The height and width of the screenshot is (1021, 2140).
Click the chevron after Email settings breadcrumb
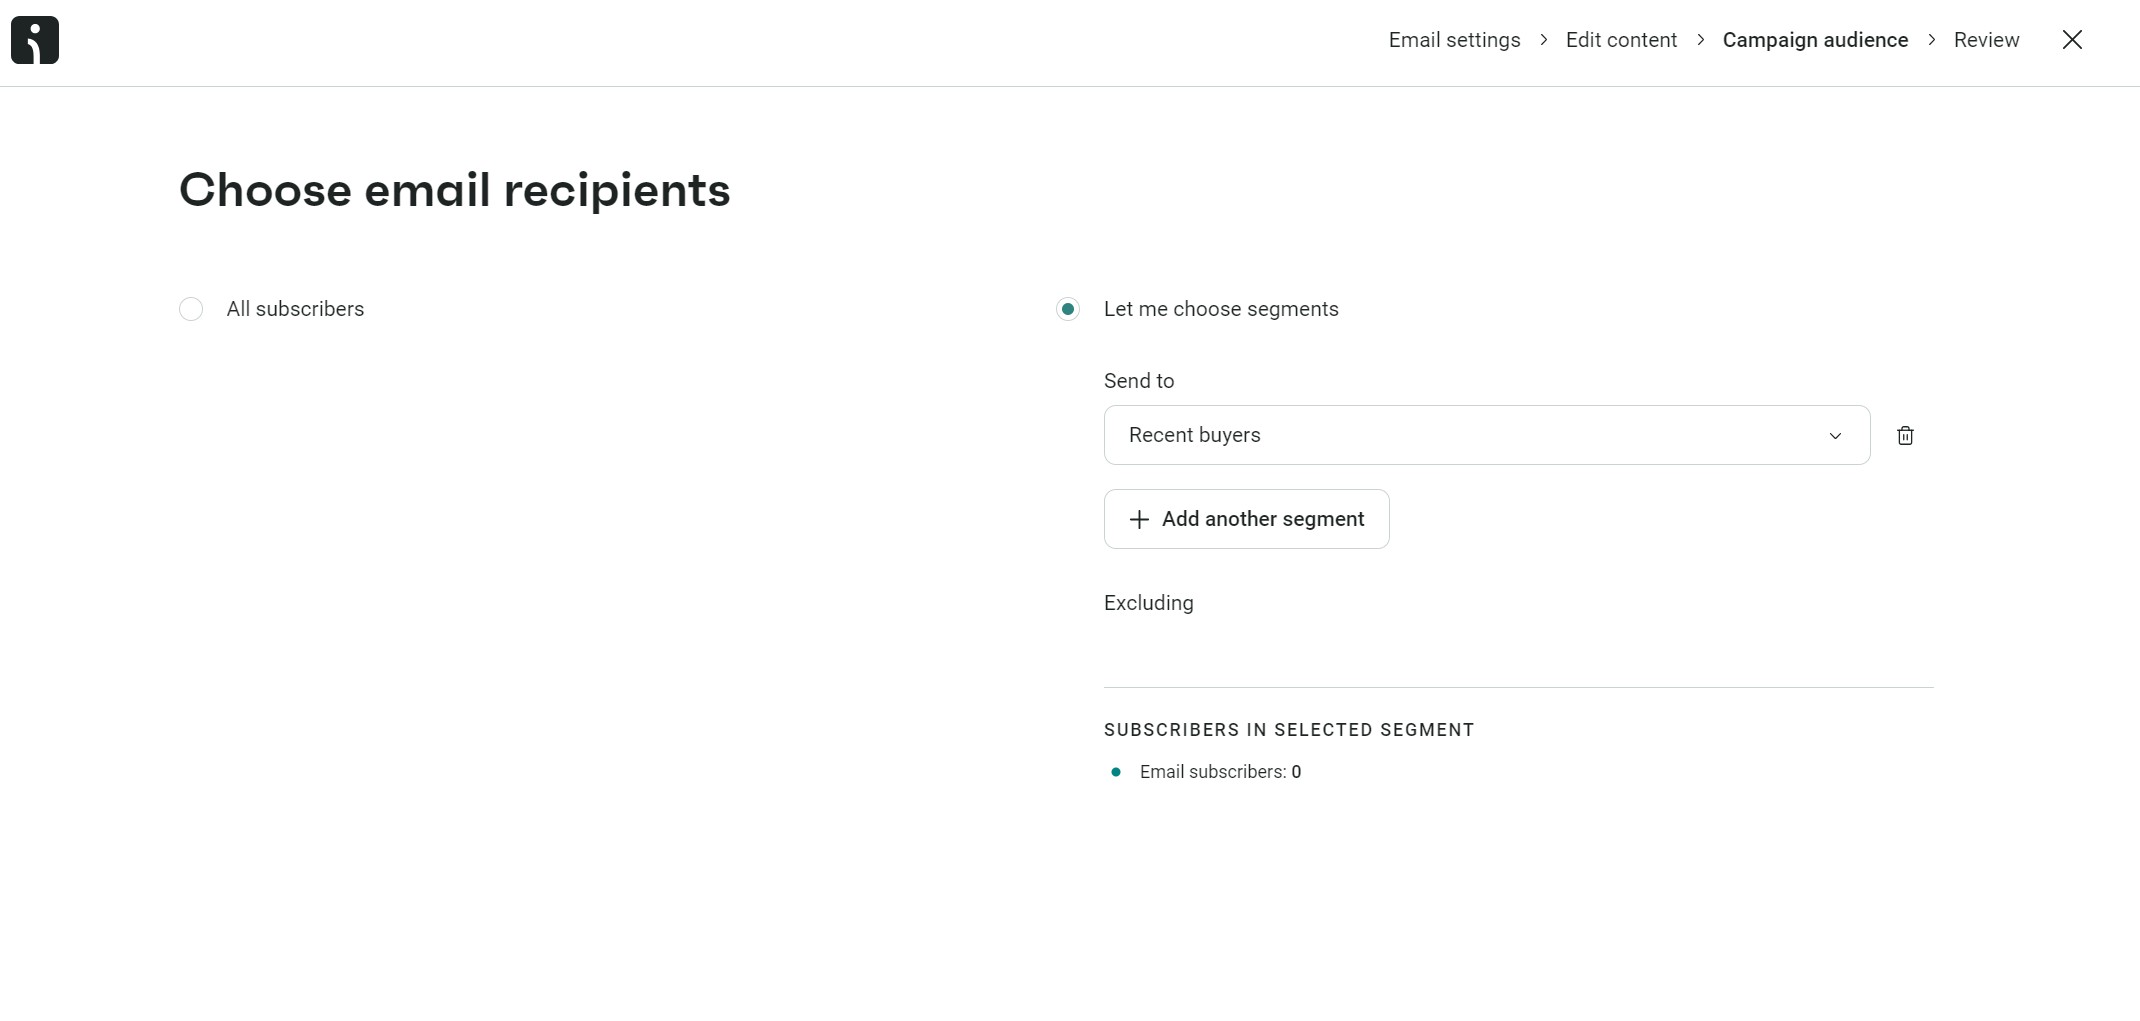[1543, 40]
